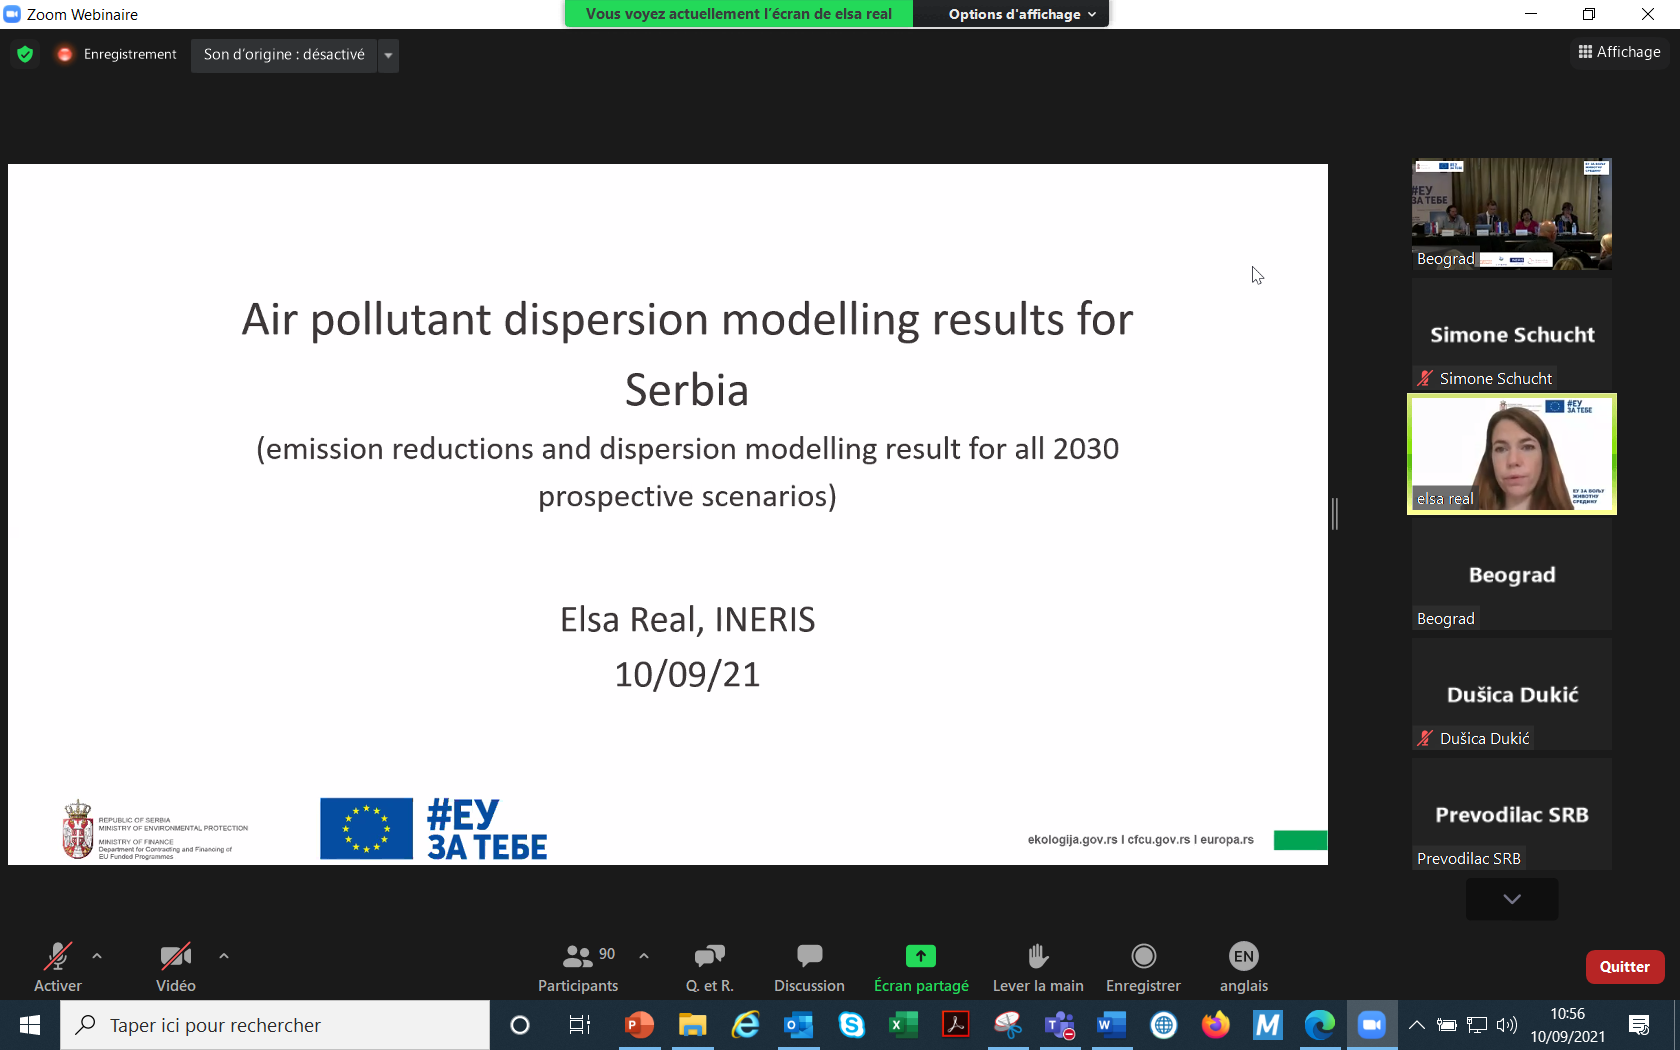Click the panel divider handle beside slide
Image resolution: width=1680 pixels, height=1050 pixels.
[x=1335, y=514]
